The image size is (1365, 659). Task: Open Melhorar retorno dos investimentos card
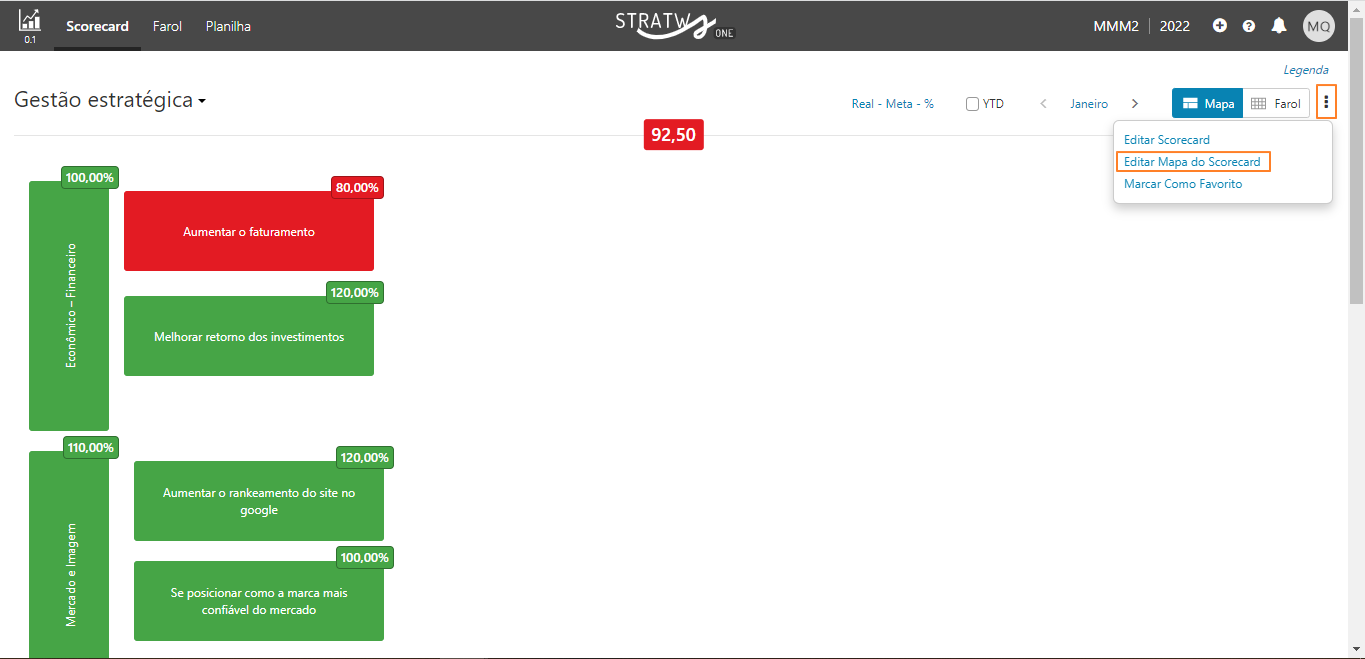[x=249, y=336]
